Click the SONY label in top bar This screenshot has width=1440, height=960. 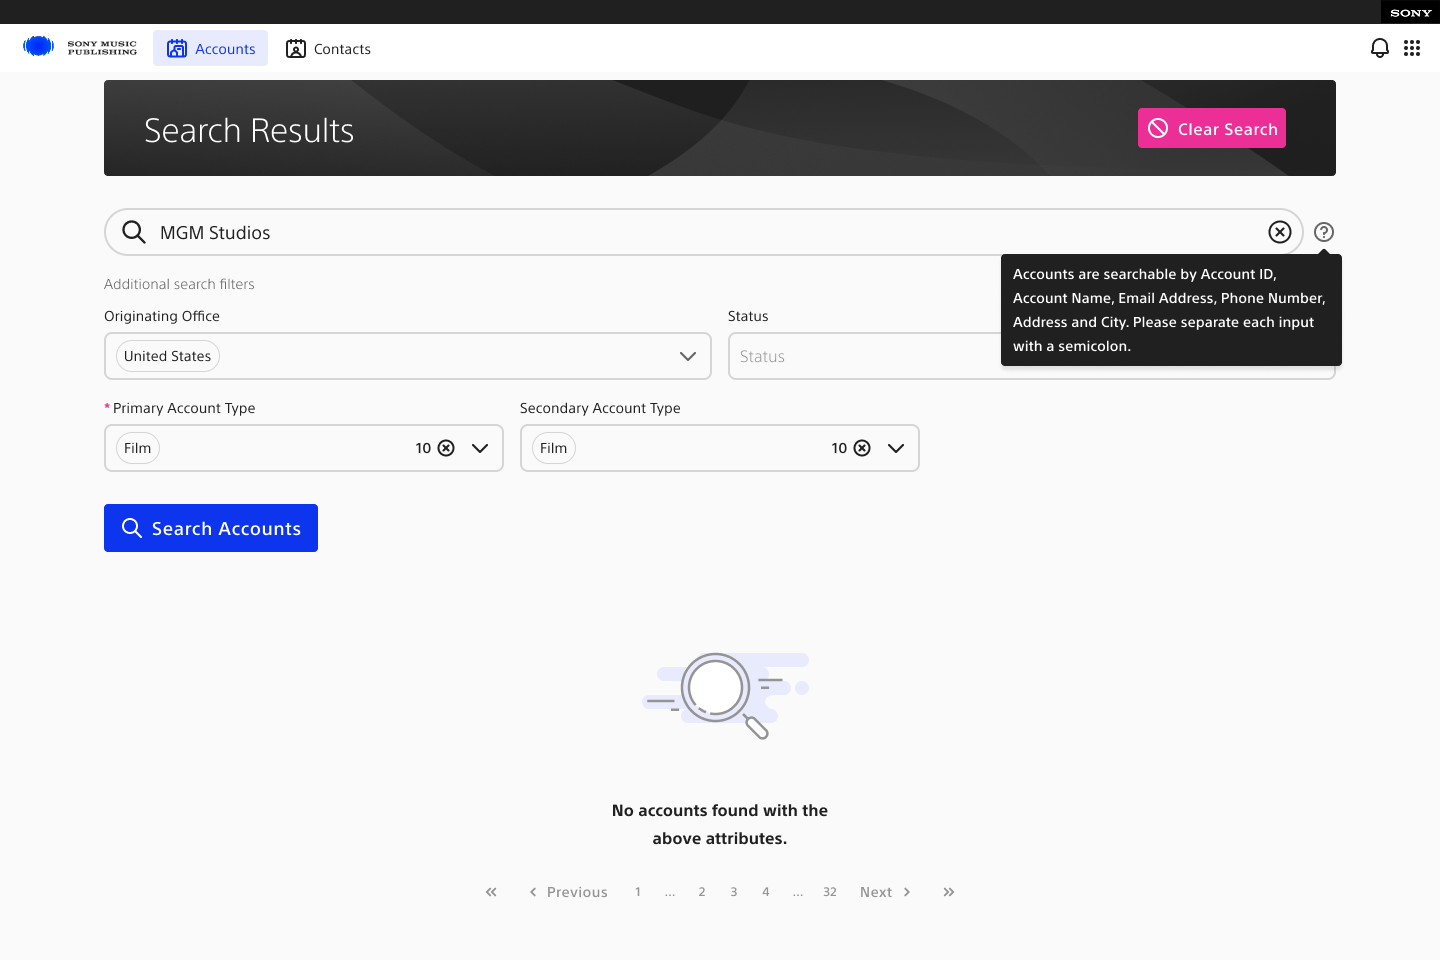click(1411, 13)
